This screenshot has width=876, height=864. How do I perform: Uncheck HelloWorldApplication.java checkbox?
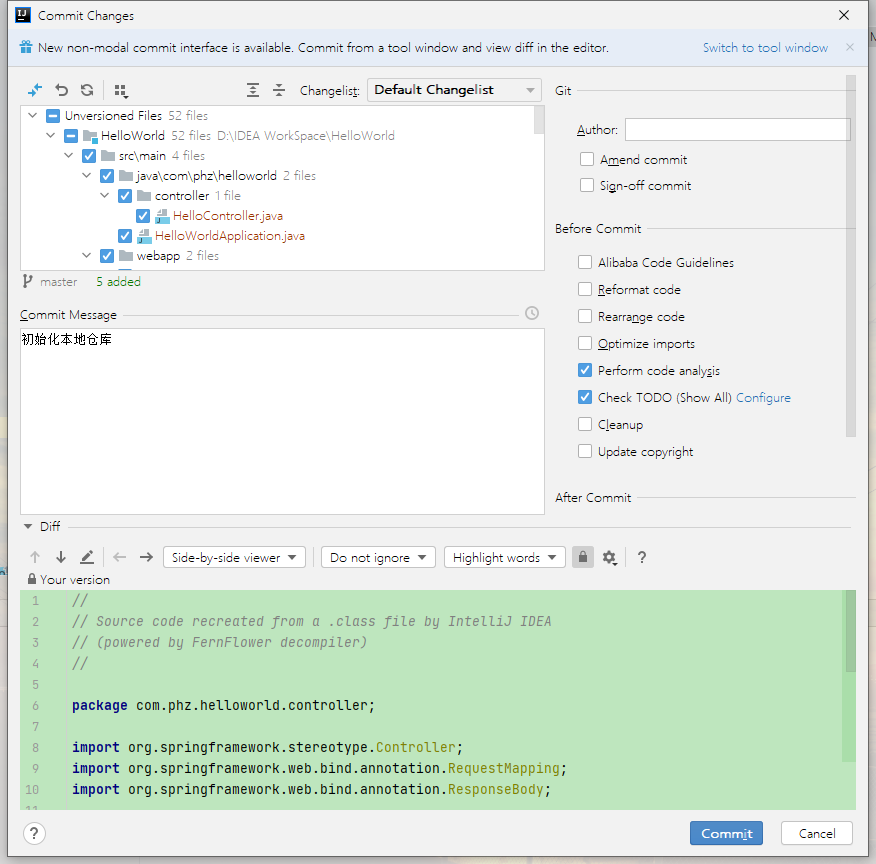[x=125, y=236]
